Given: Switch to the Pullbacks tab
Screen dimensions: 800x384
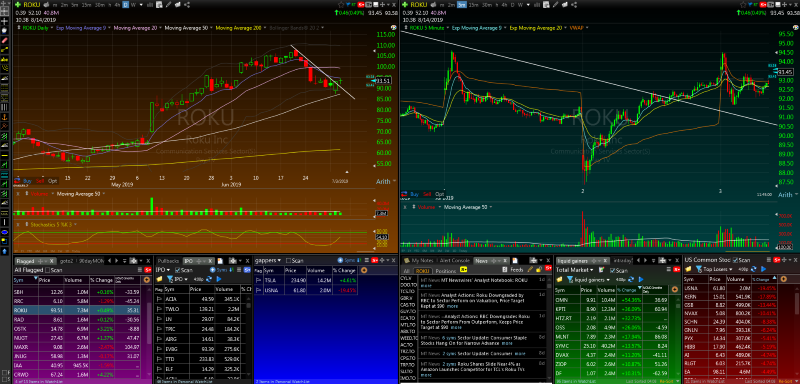Looking at the screenshot, I should pyautogui.click(x=168, y=261).
